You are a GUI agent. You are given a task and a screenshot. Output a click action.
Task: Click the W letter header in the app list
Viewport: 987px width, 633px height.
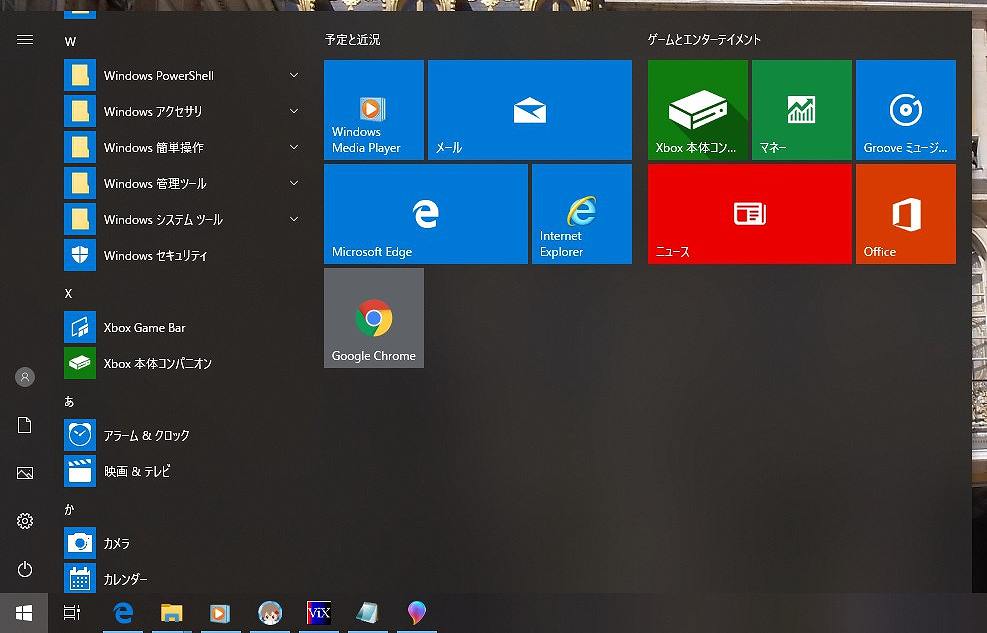(x=70, y=42)
